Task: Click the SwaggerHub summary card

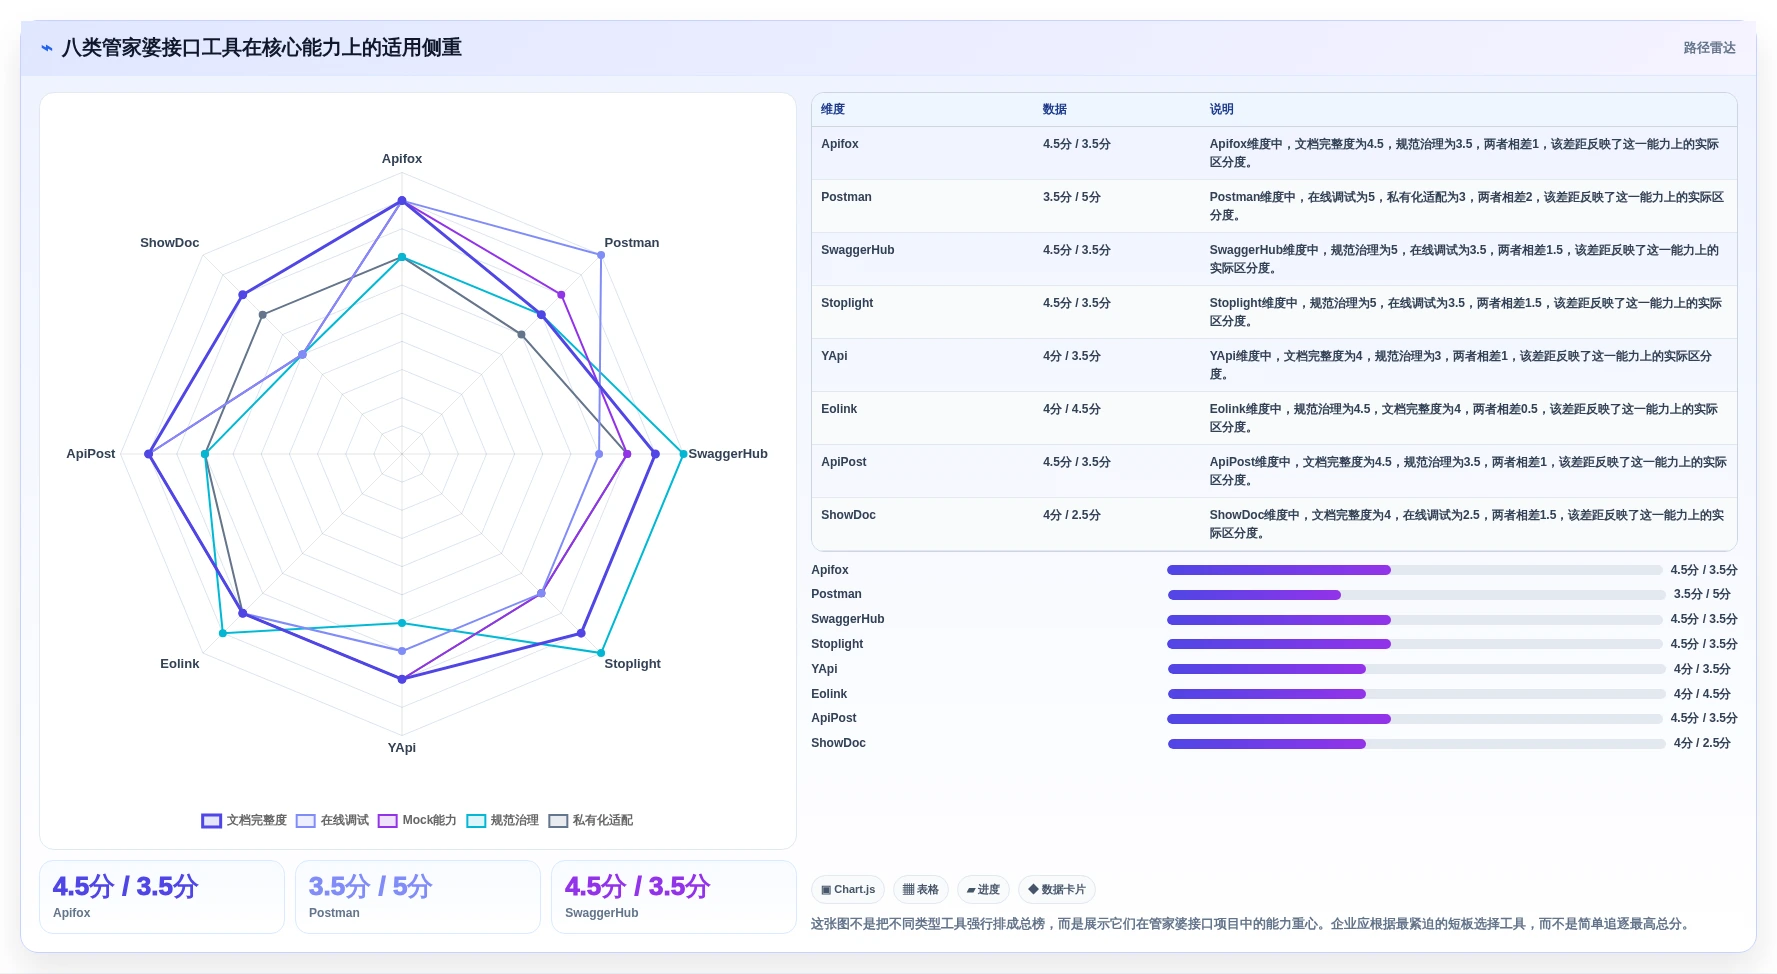Action: point(674,897)
